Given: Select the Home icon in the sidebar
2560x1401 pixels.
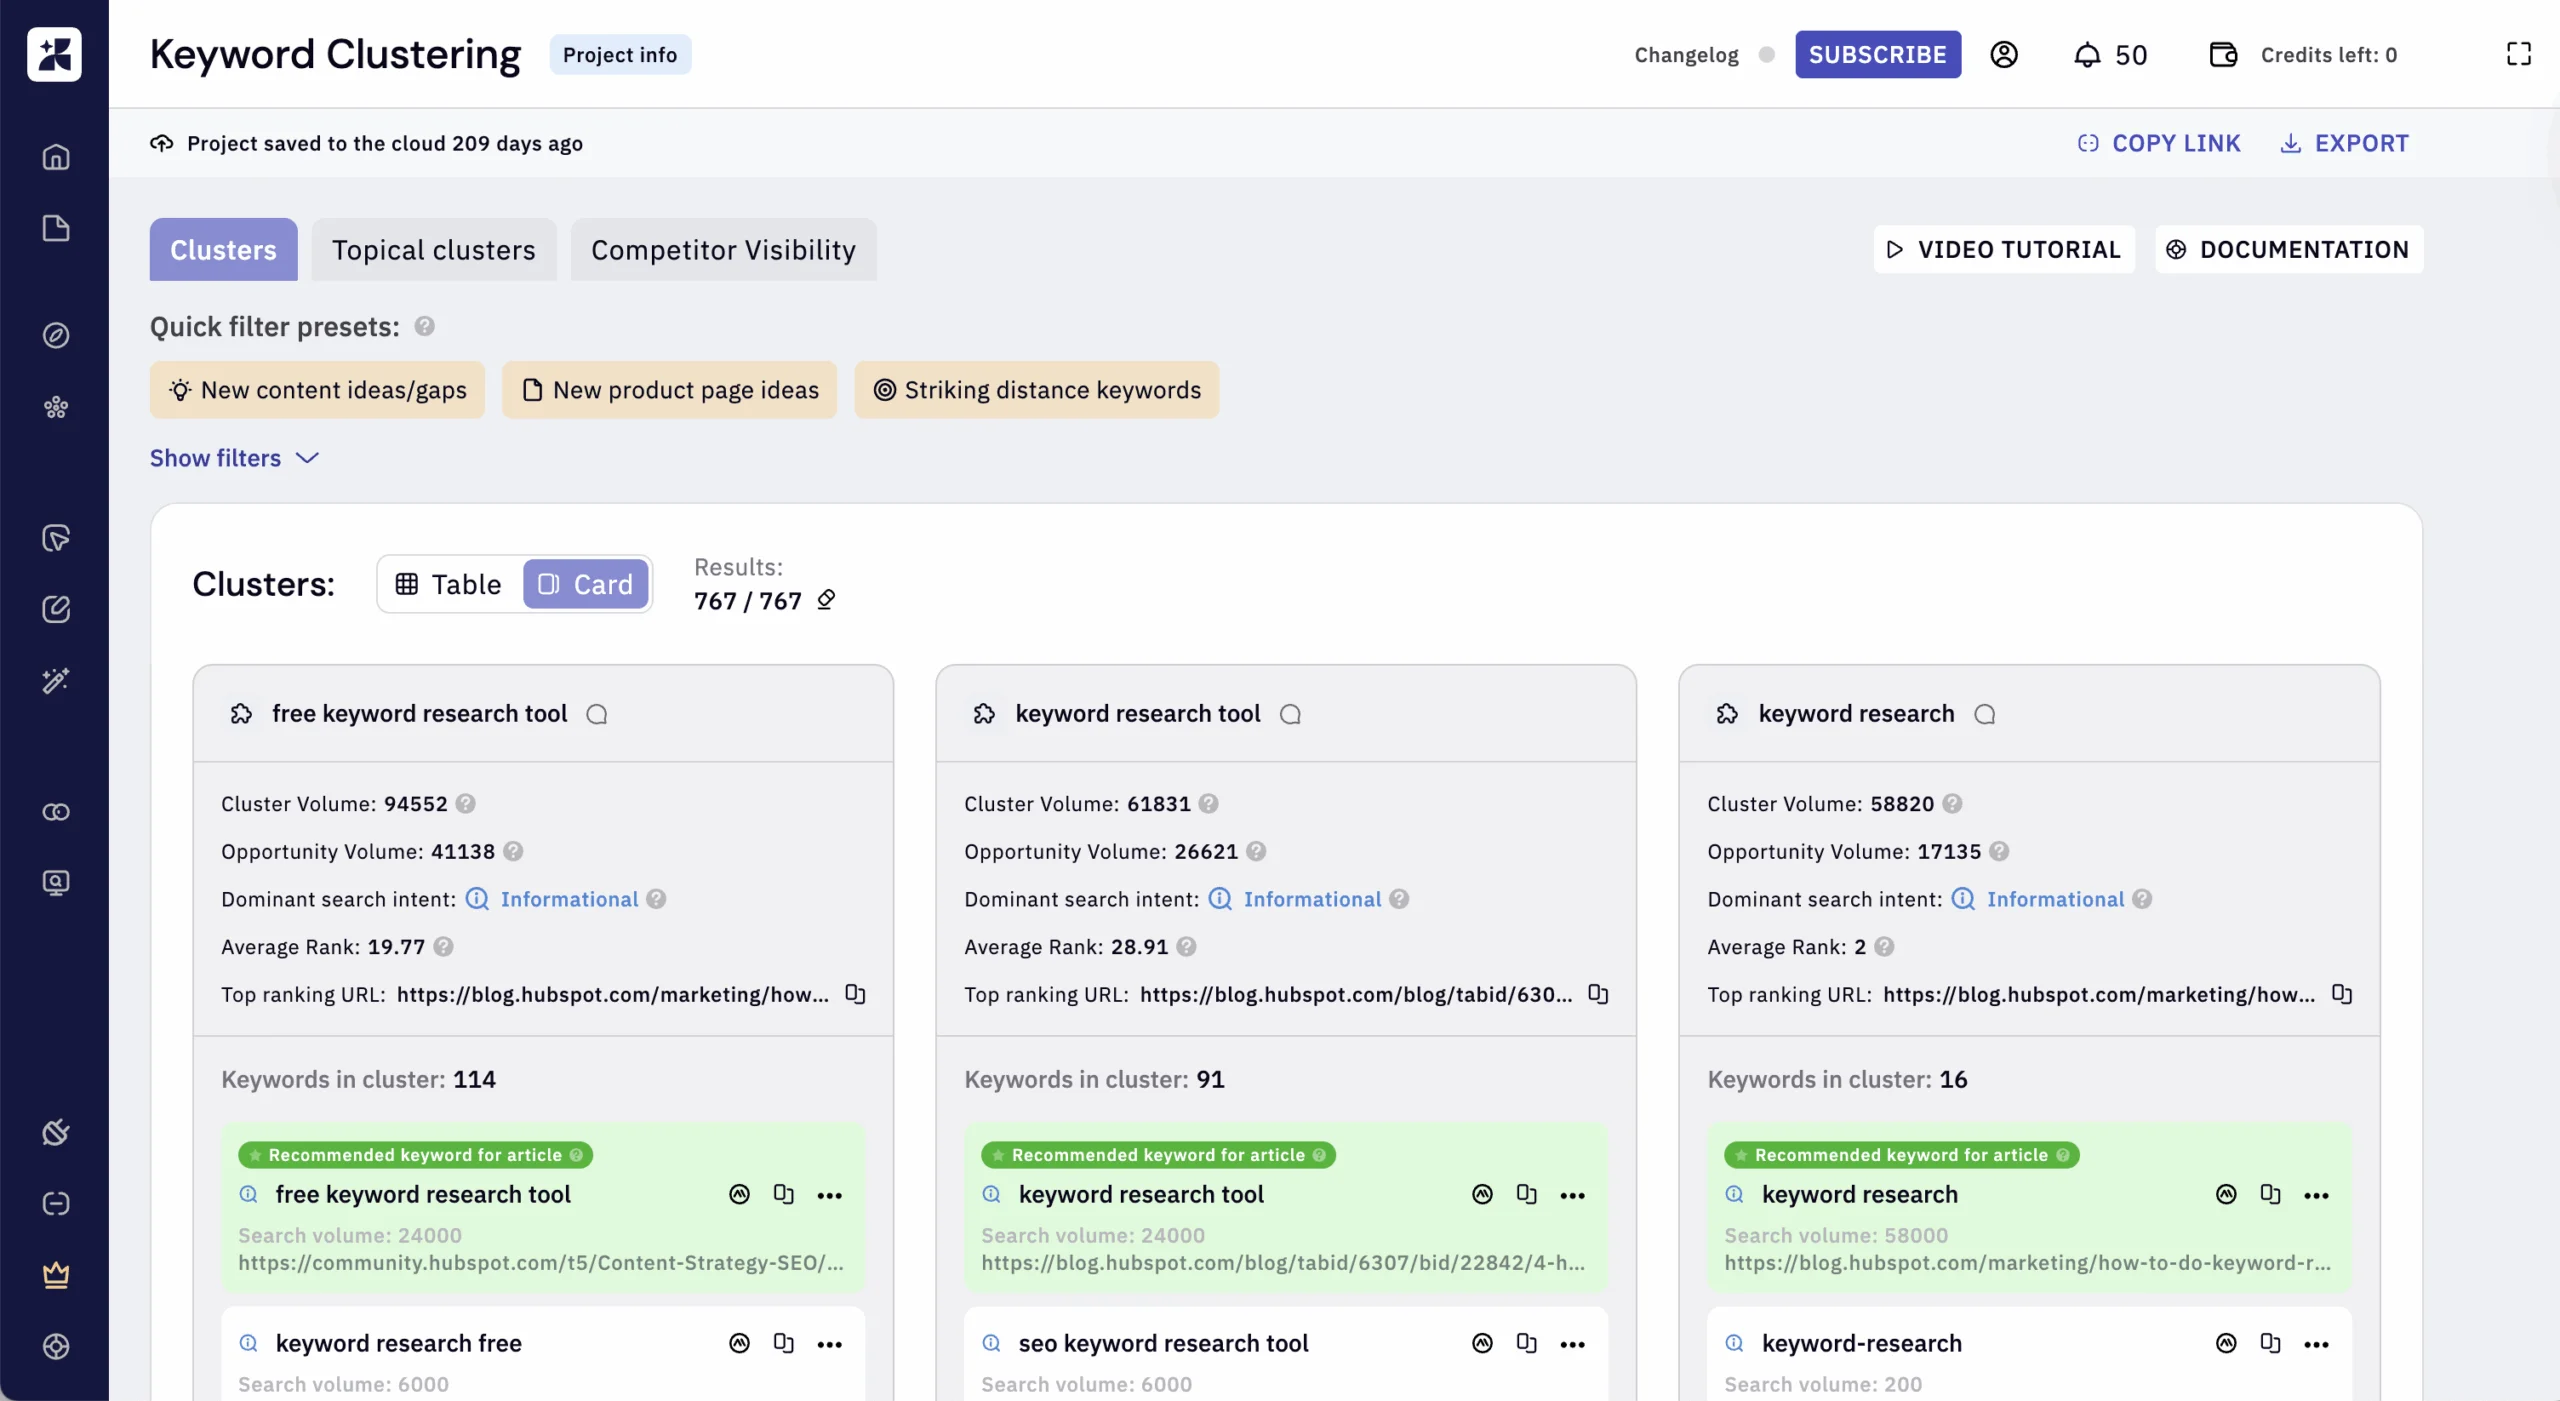Looking at the screenshot, I should (55, 156).
